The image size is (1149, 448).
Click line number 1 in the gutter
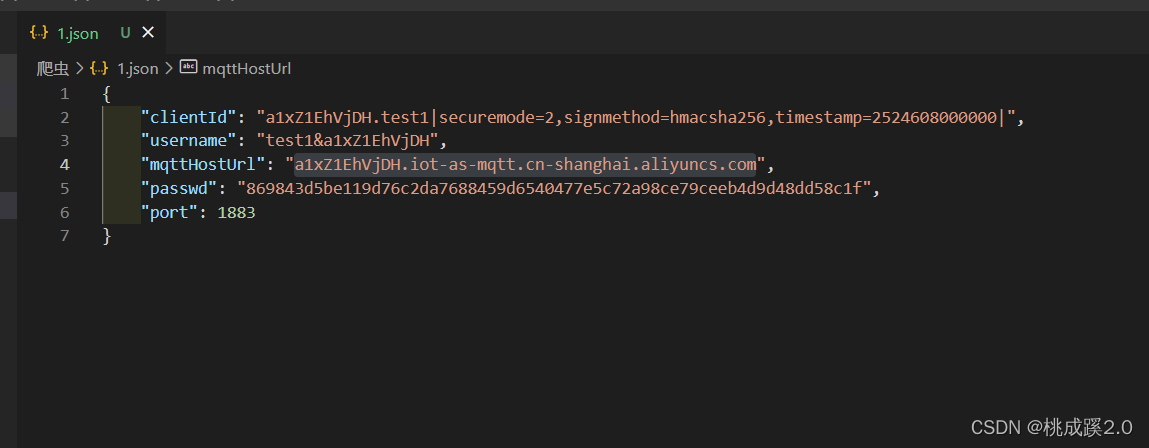65,93
